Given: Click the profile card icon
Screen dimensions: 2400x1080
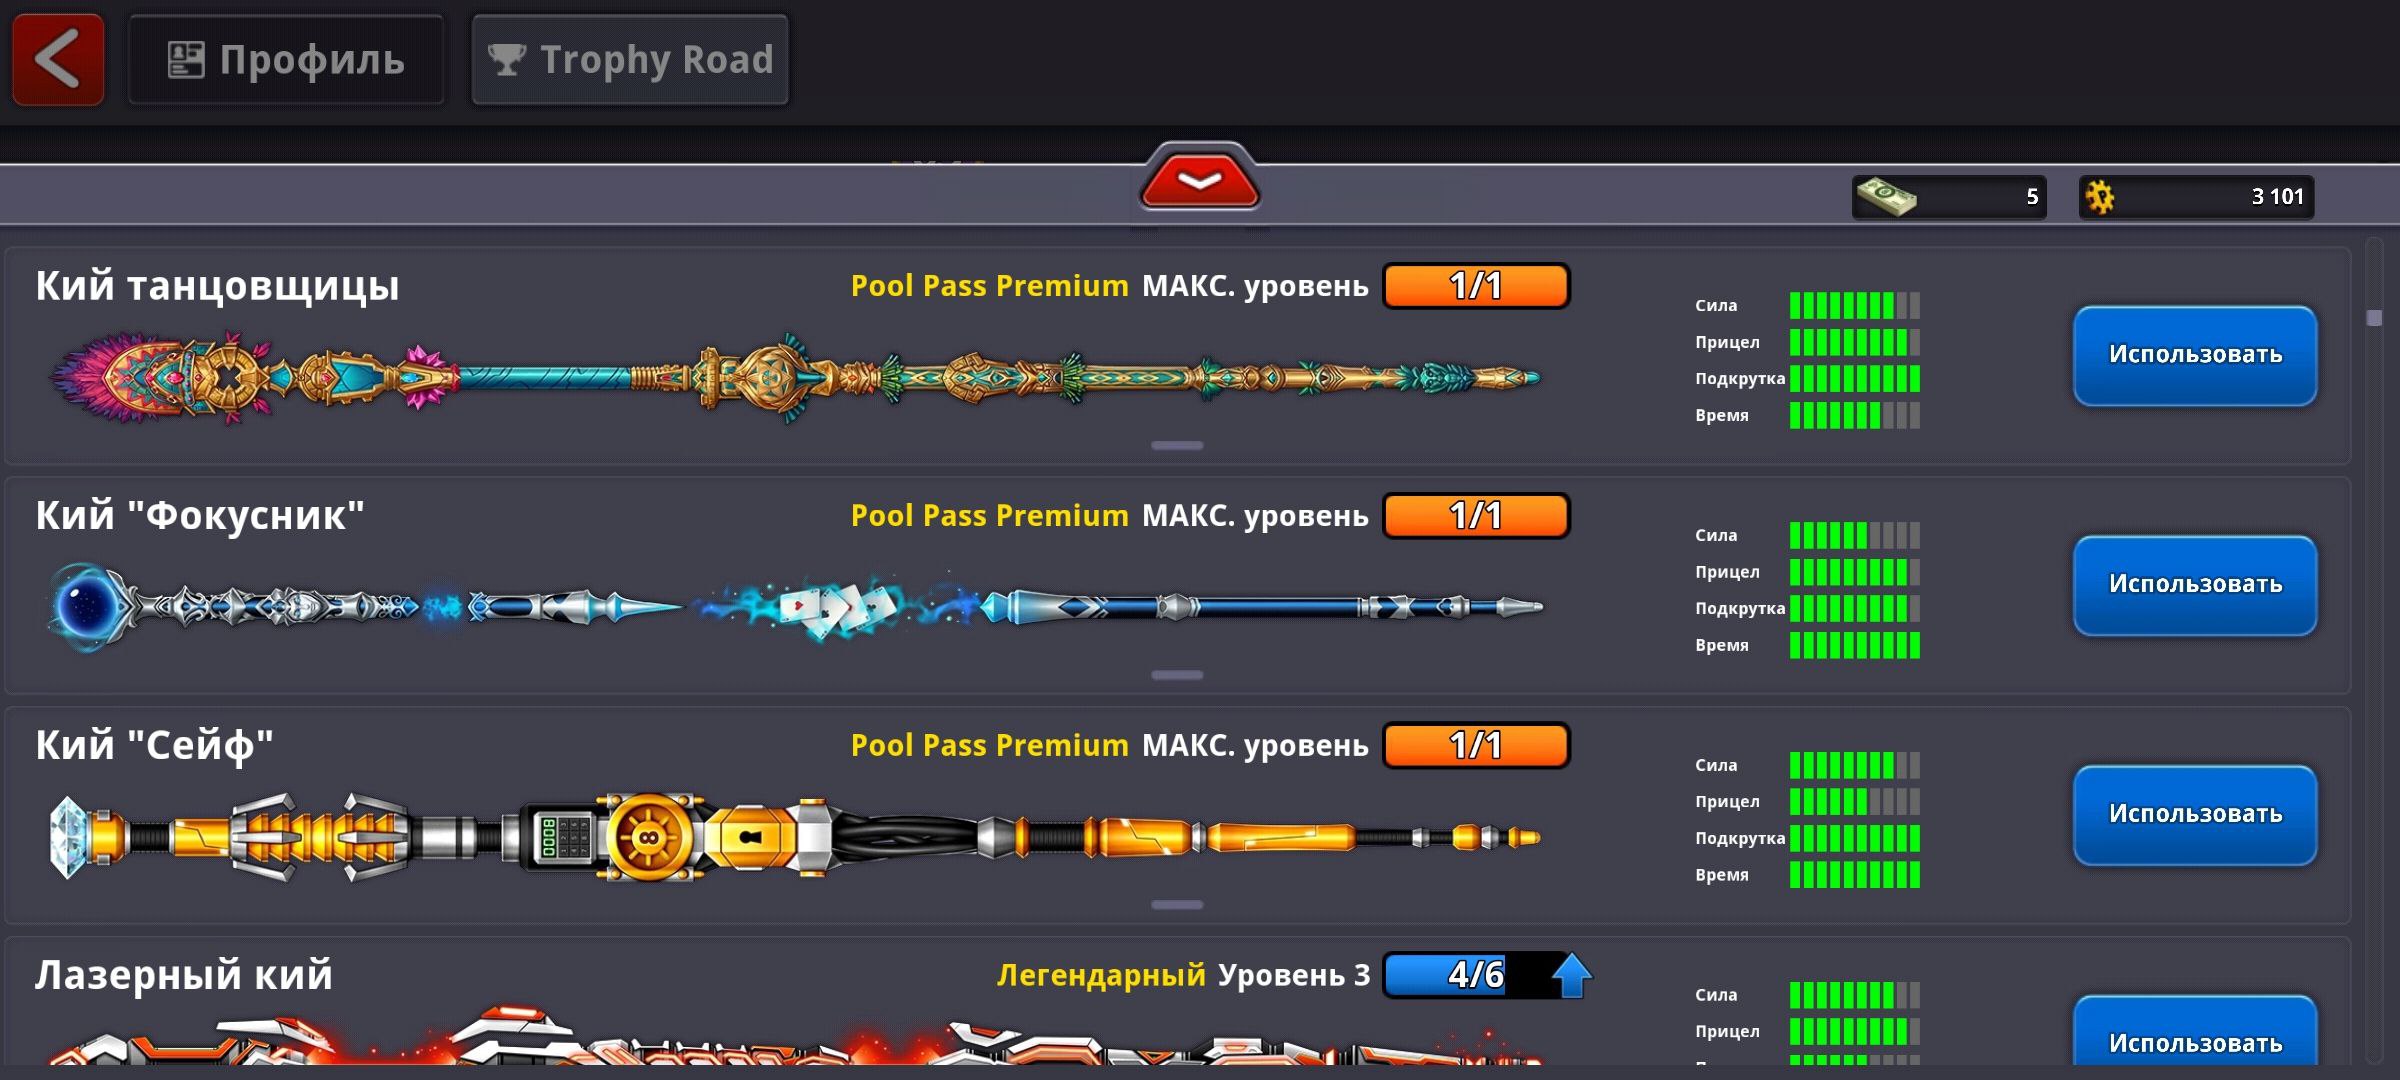Looking at the screenshot, I should (x=186, y=60).
